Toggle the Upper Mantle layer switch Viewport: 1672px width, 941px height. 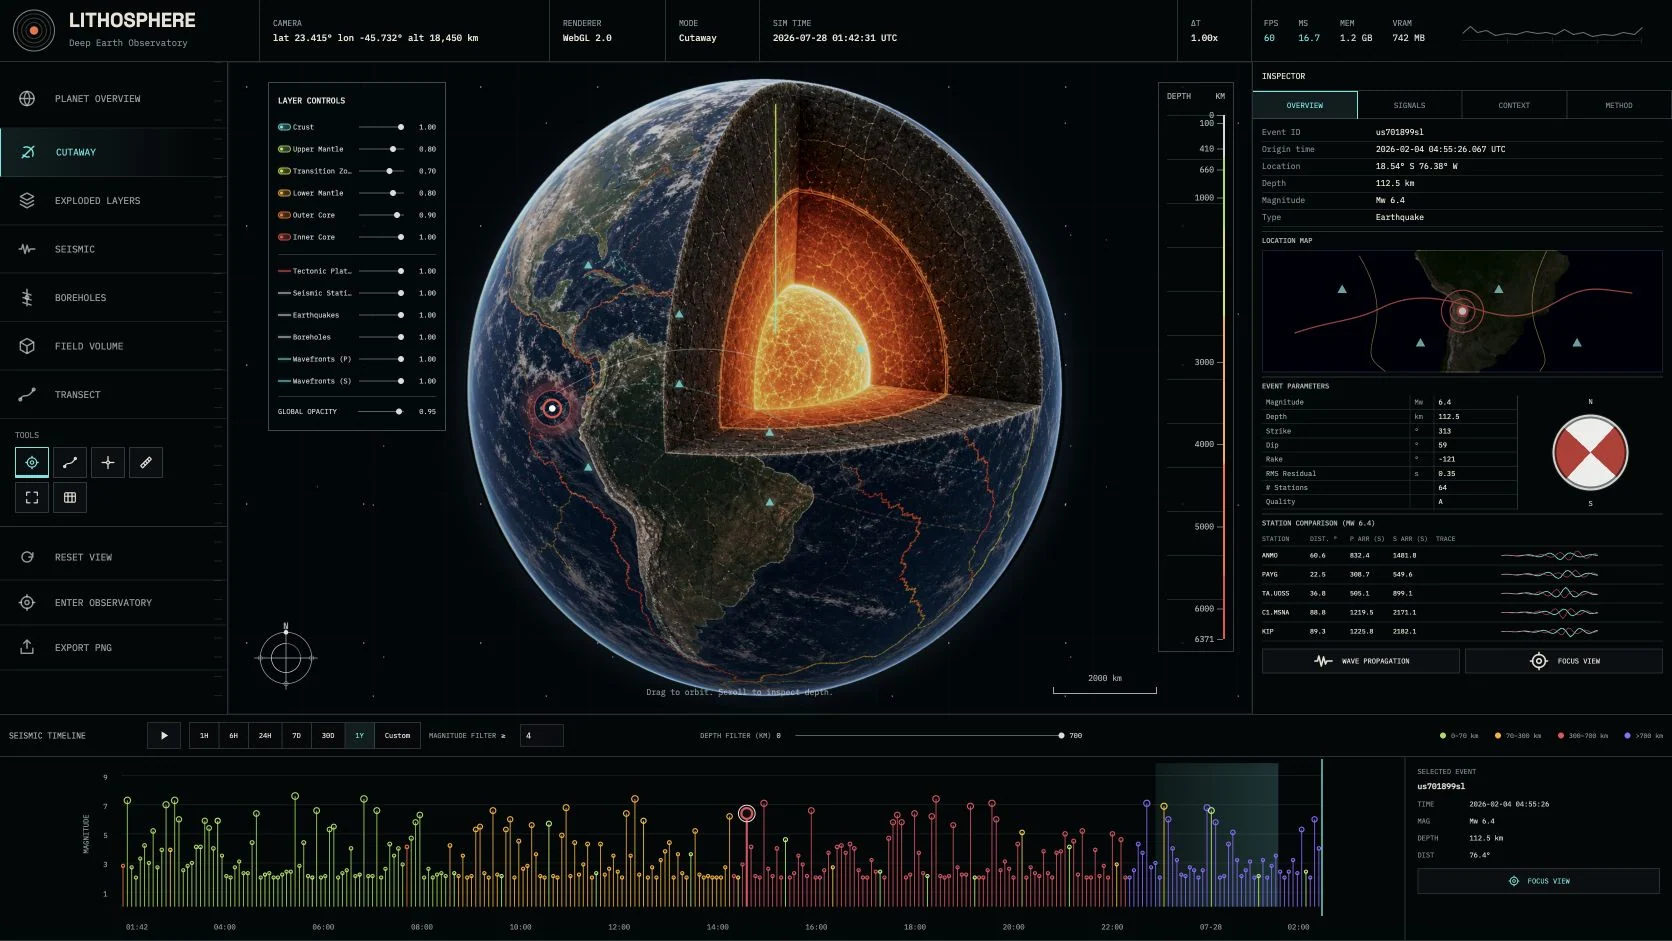[x=284, y=149]
